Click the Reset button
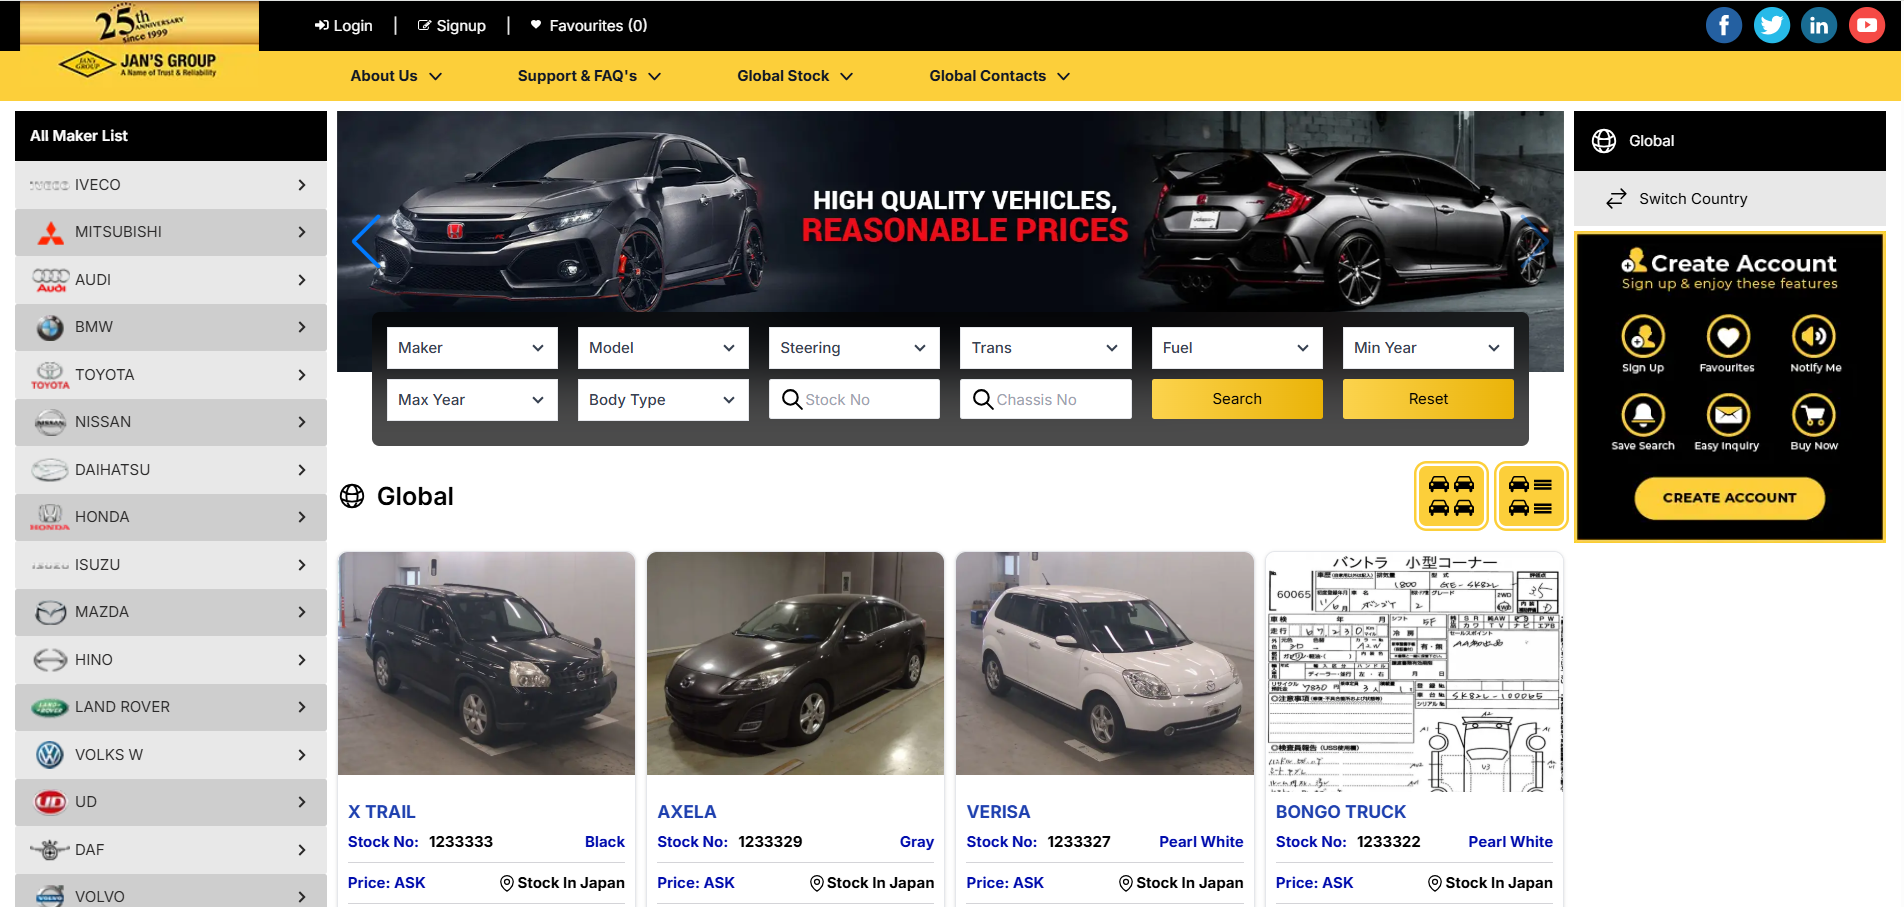The height and width of the screenshot is (907, 1904). [1428, 399]
